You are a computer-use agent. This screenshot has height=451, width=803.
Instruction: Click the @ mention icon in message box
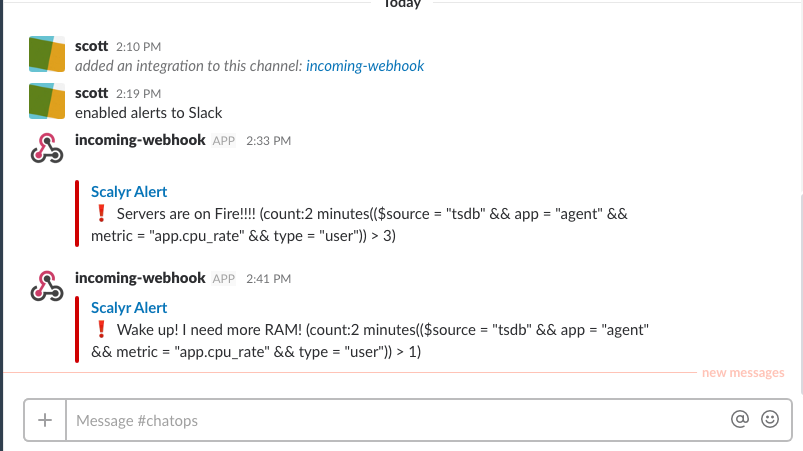pos(740,420)
